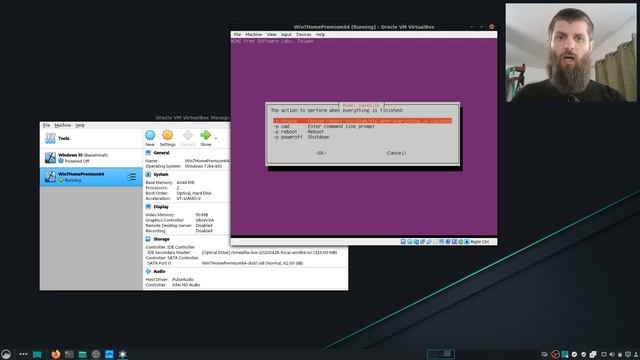Image resolution: width=640 pixels, height=360 pixels.
Task: Click optical disk icon in VM status bar
Action: tap(410, 242)
